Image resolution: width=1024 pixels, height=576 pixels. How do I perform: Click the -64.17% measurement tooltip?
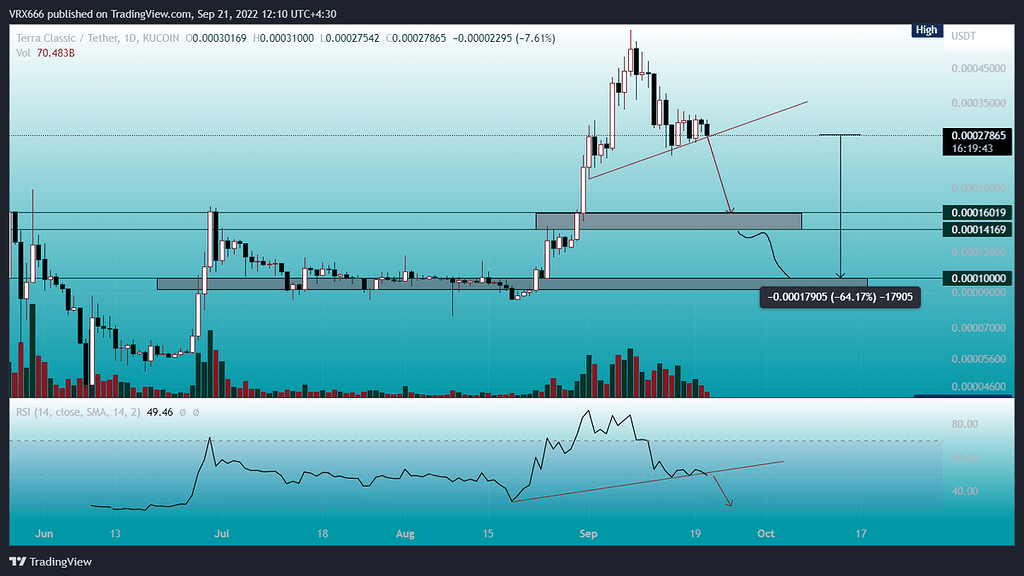tap(838, 297)
